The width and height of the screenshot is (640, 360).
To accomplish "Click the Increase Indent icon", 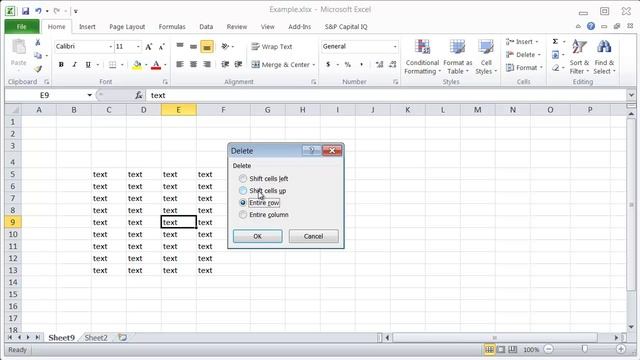I will point(238,64).
